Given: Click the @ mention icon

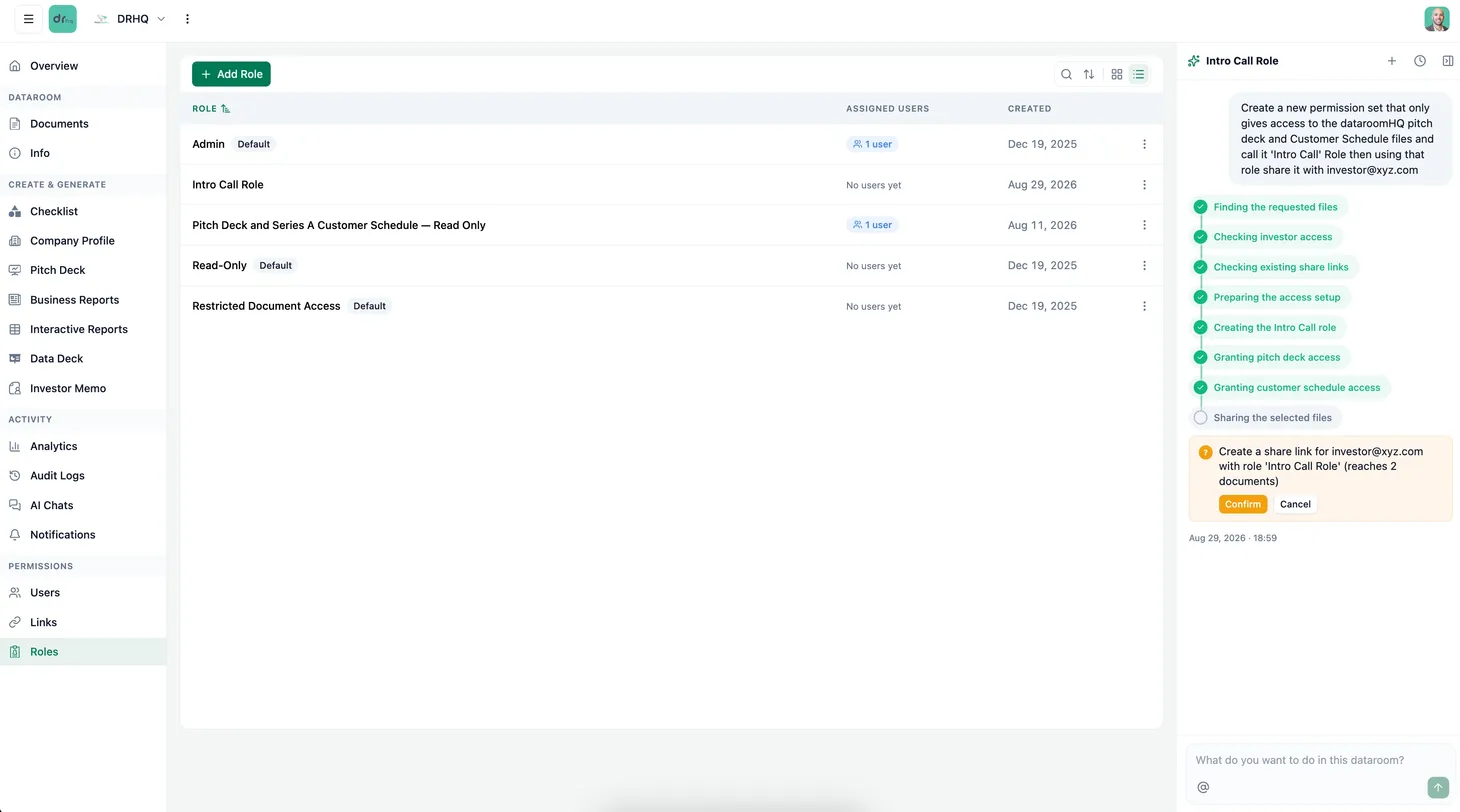Looking at the screenshot, I should point(1203,787).
